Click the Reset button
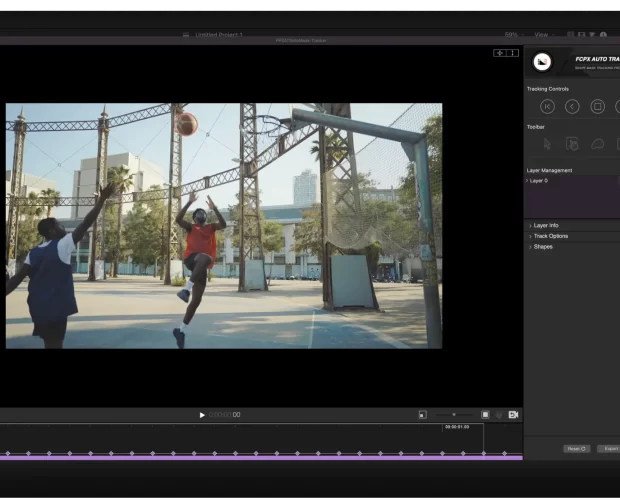Viewport: 620px width, 500px height. (x=577, y=449)
